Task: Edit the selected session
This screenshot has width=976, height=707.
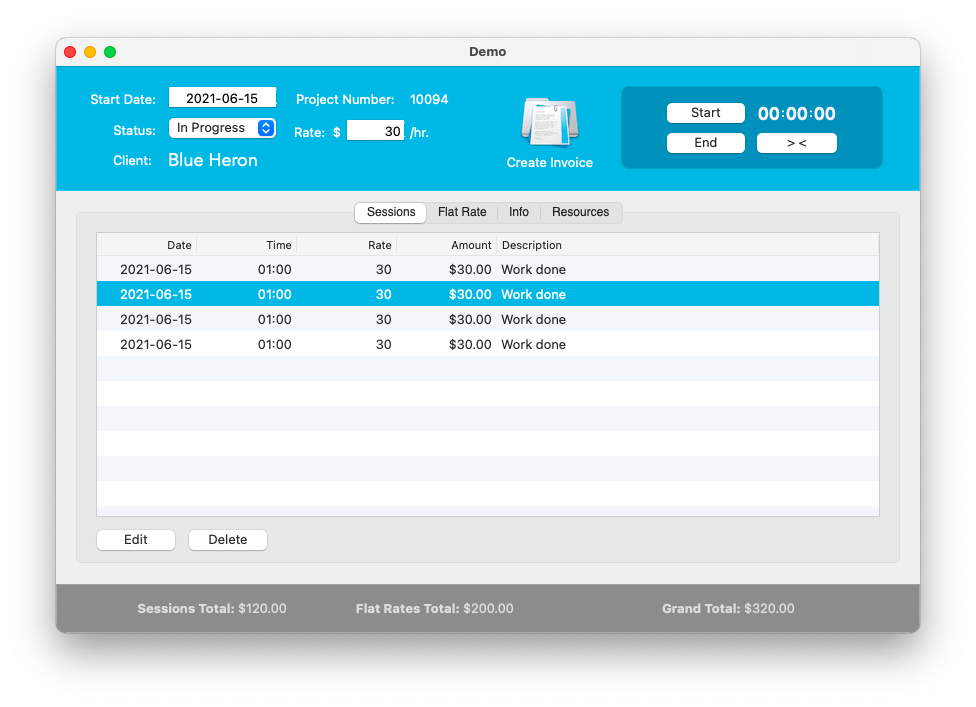Action: pyautogui.click(x=136, y=540)
